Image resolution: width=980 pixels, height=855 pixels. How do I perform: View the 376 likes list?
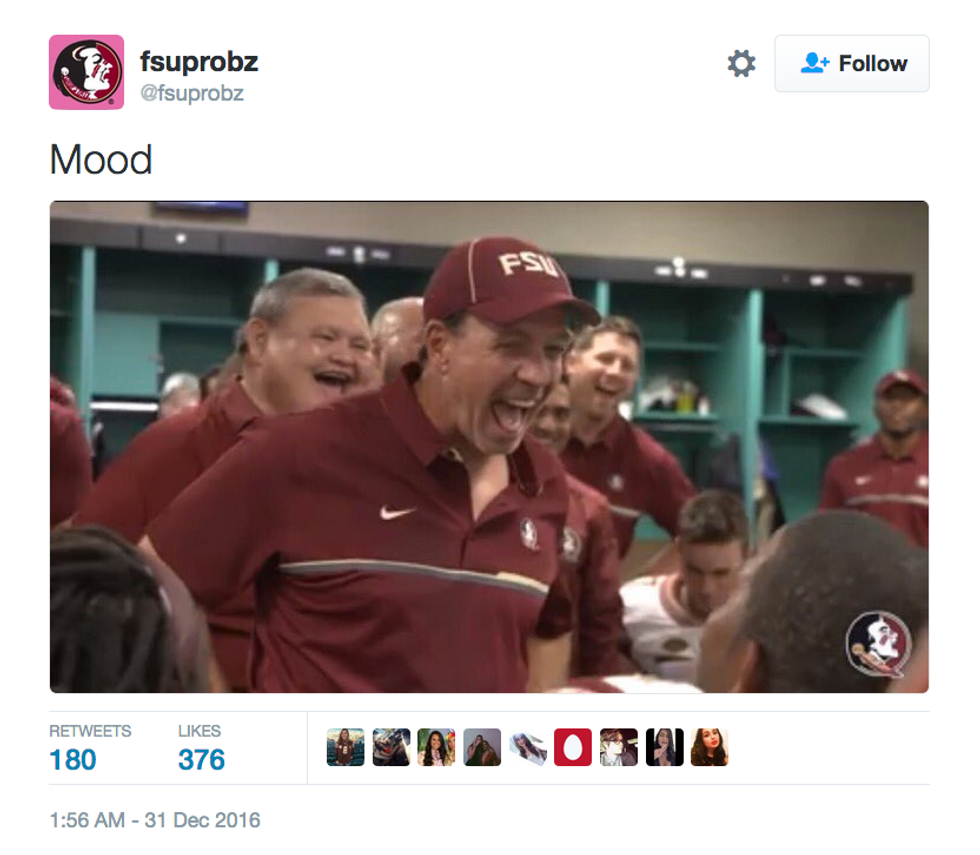point(201,760)
